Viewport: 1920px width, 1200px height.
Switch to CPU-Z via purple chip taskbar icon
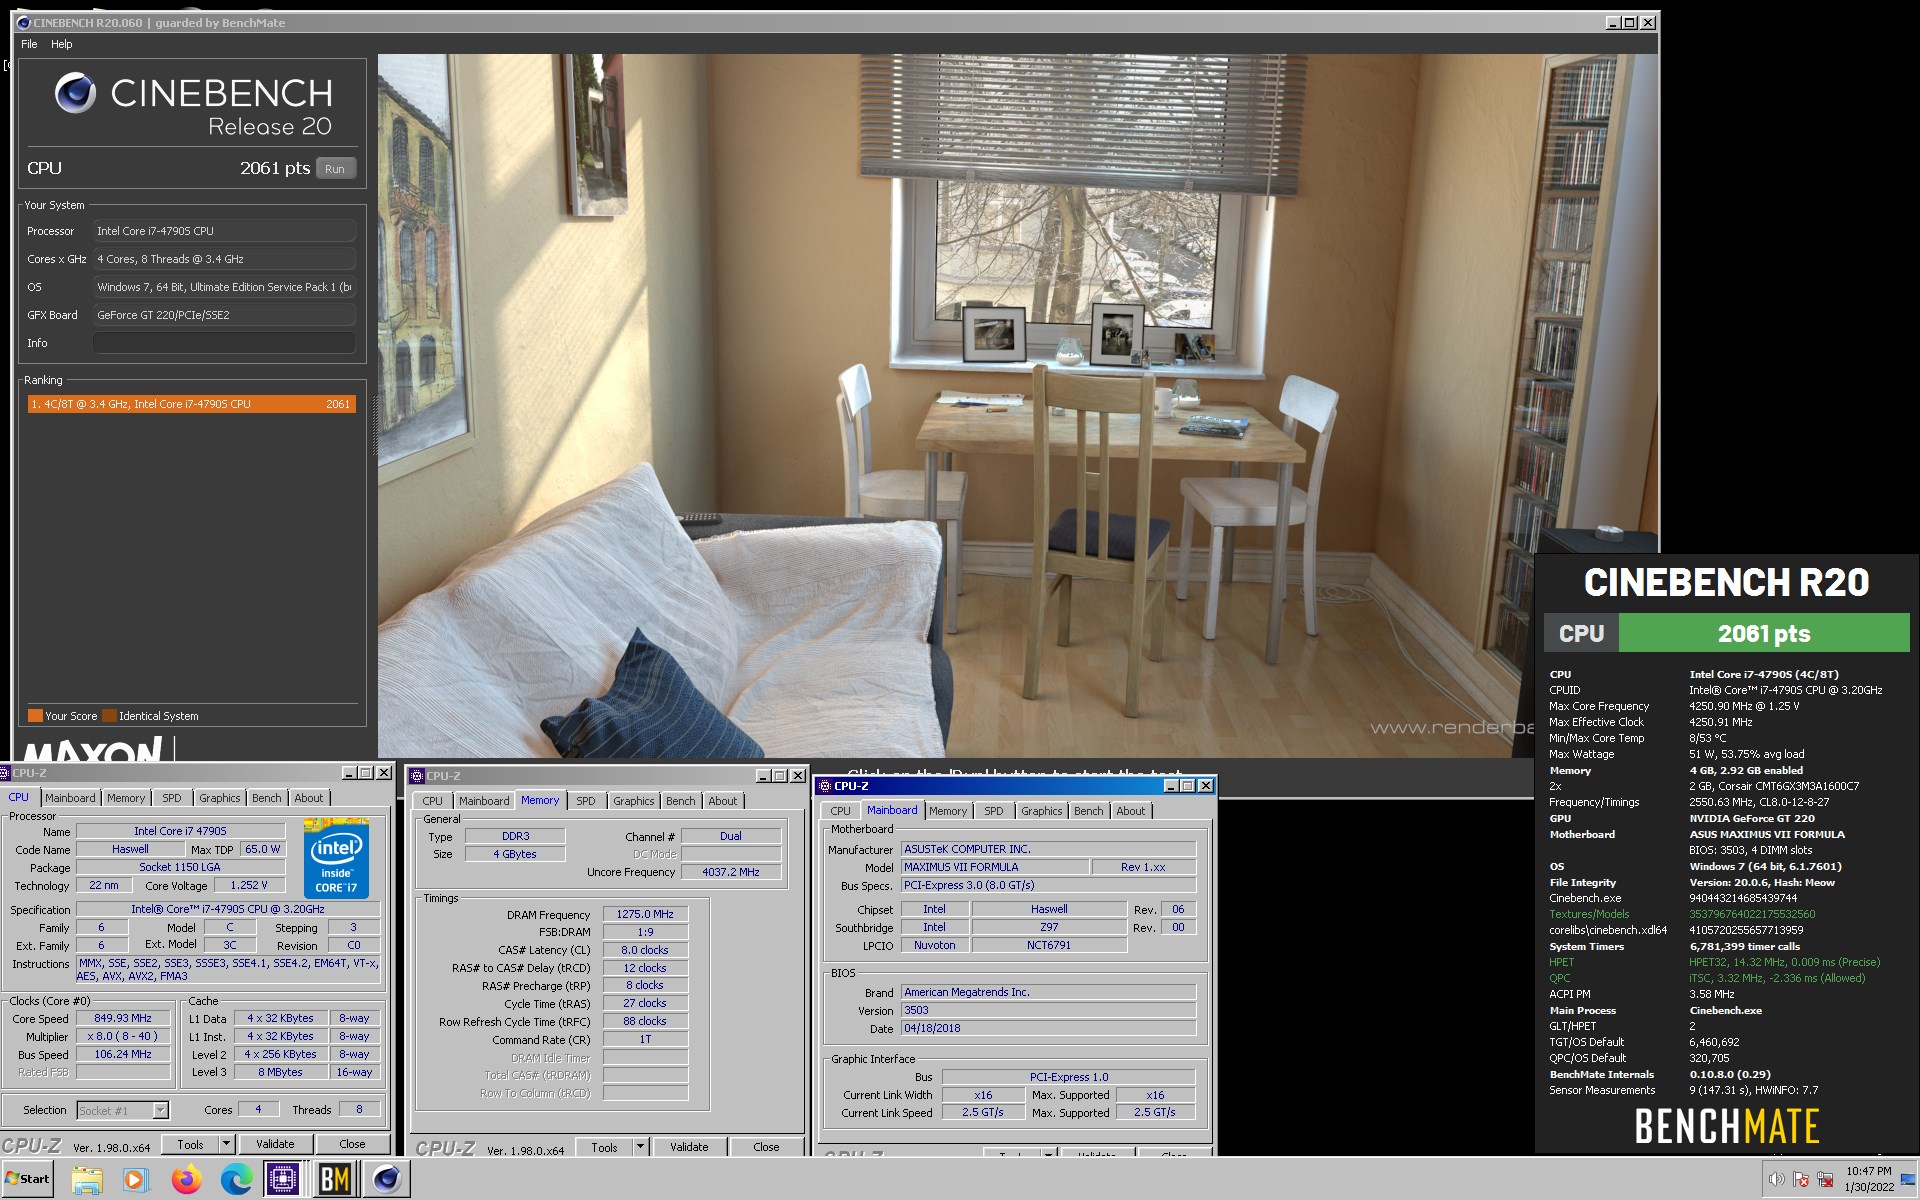pyautogui.click(x=283, y=1180)
